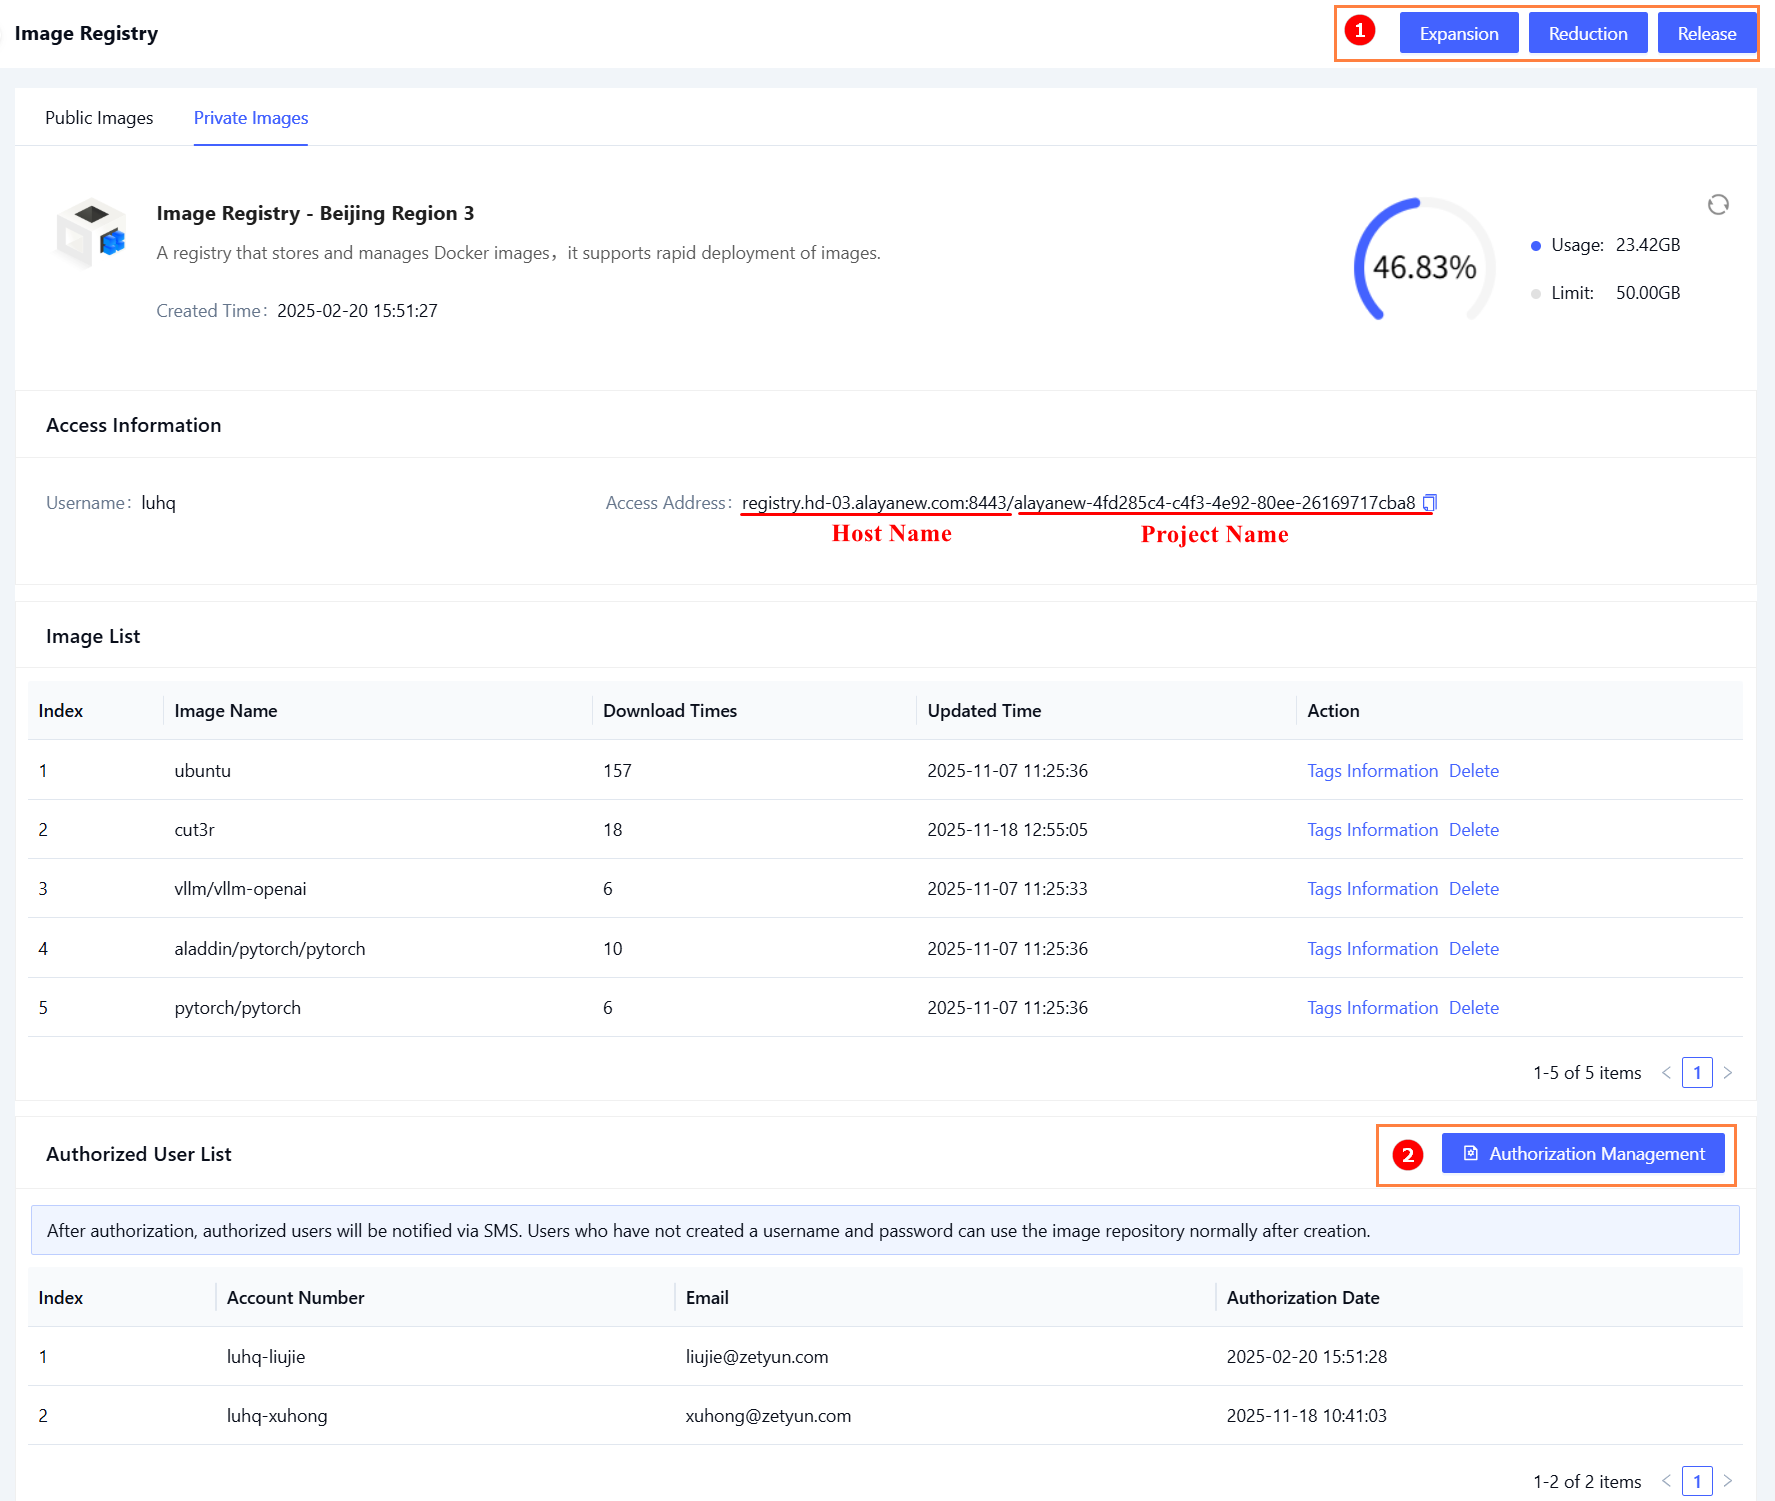Copy the access address with copy icon
The height and width of the screenshot is (1501, 1775).
(1430, 503)
